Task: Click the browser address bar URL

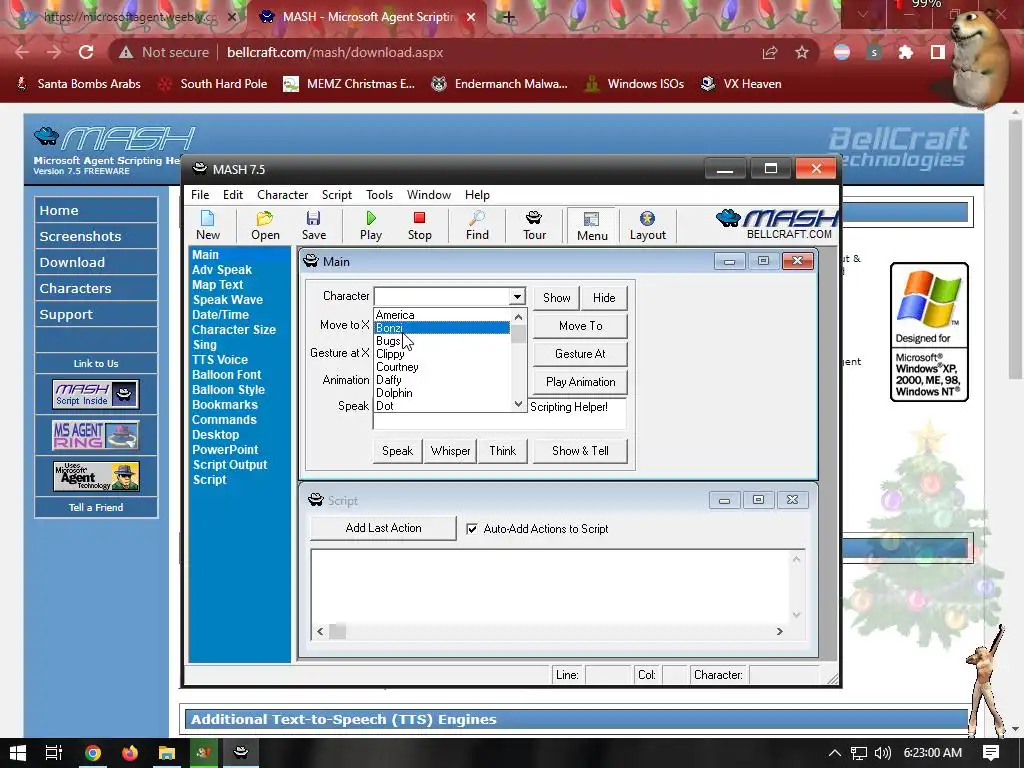Action: [335, 52]
